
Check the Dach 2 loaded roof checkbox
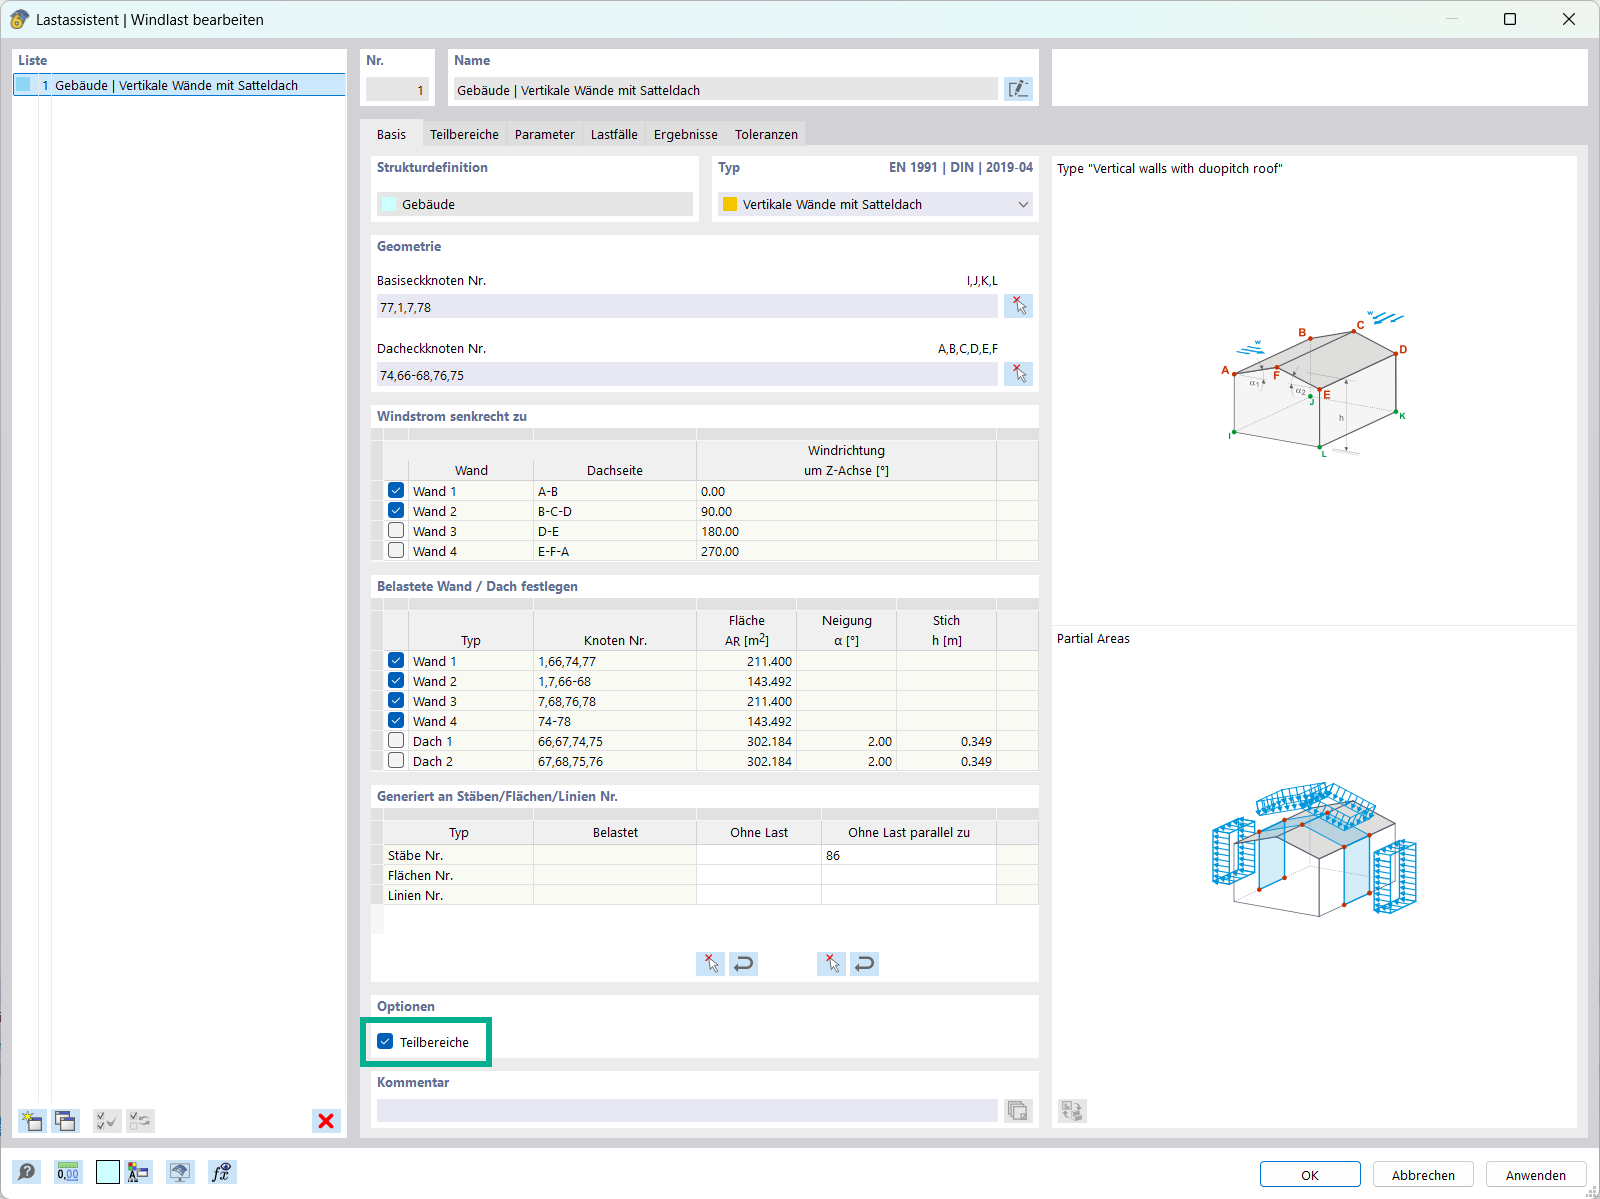click(x=396, y=761)
